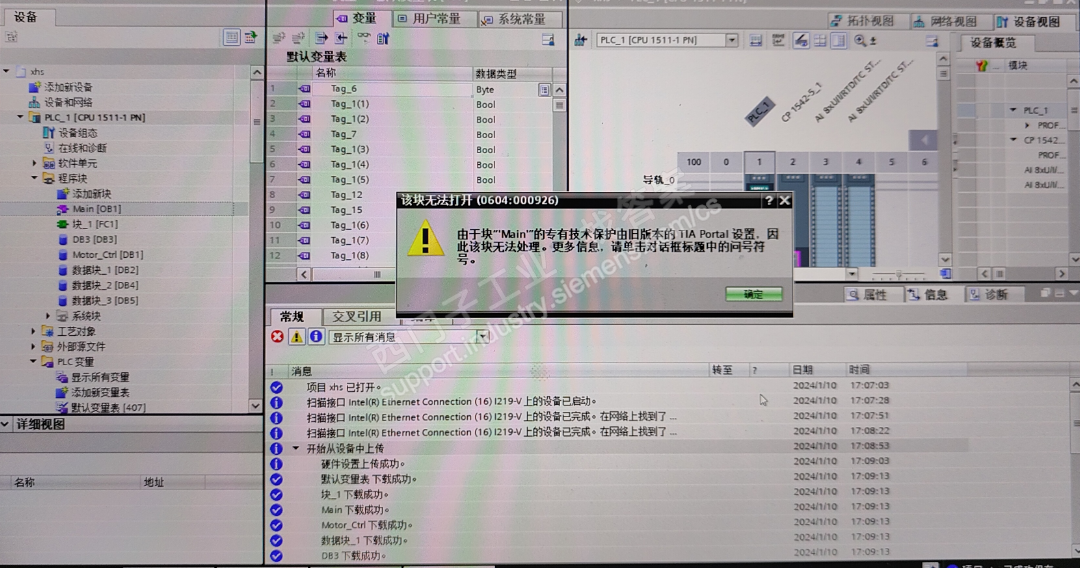Image resolution: width=1080 pixels, height=568 pixels.
Task: Click the 确定 button in the dialog
Action: point(754,294)
